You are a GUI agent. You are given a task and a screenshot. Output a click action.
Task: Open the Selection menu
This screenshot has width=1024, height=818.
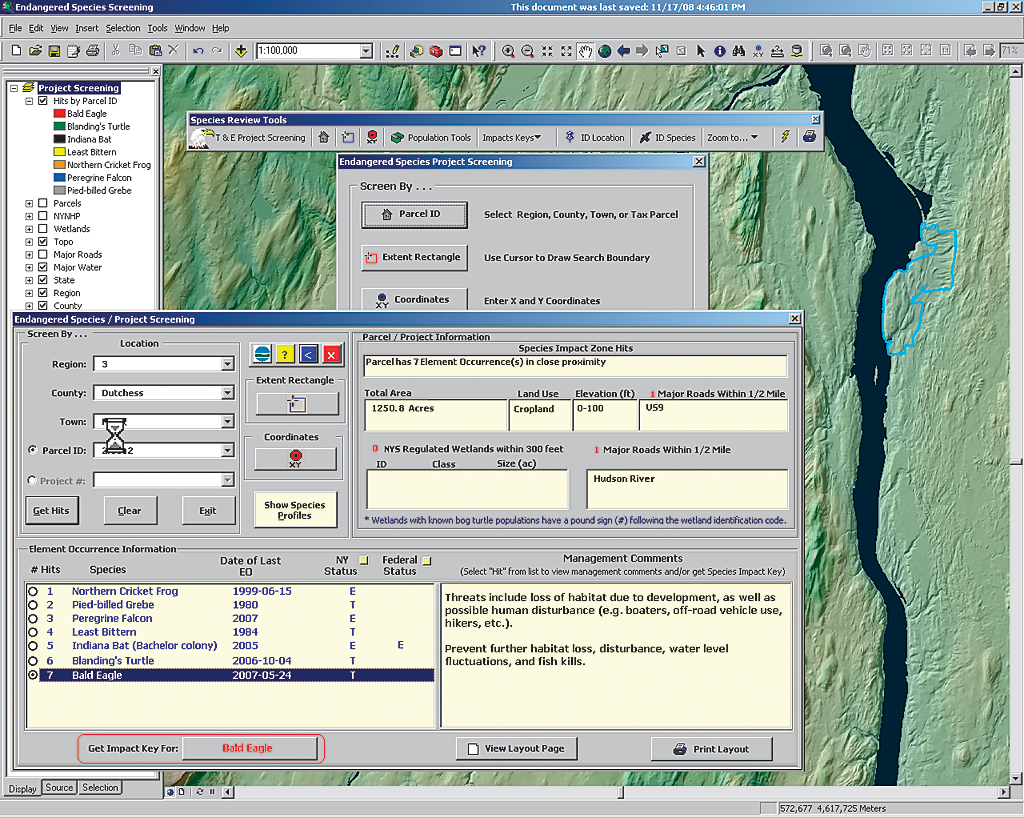(x=123, y=28)
